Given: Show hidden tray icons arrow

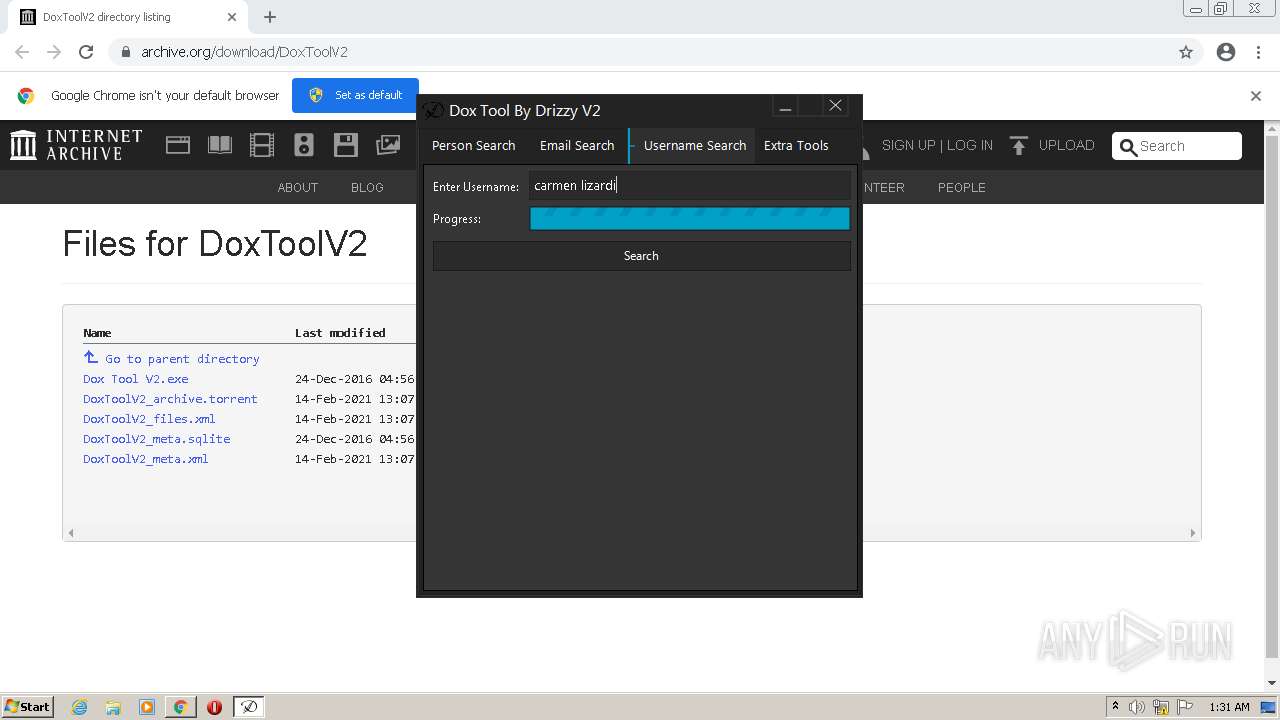Looking at the screenshot, I should click(1115, 707).
